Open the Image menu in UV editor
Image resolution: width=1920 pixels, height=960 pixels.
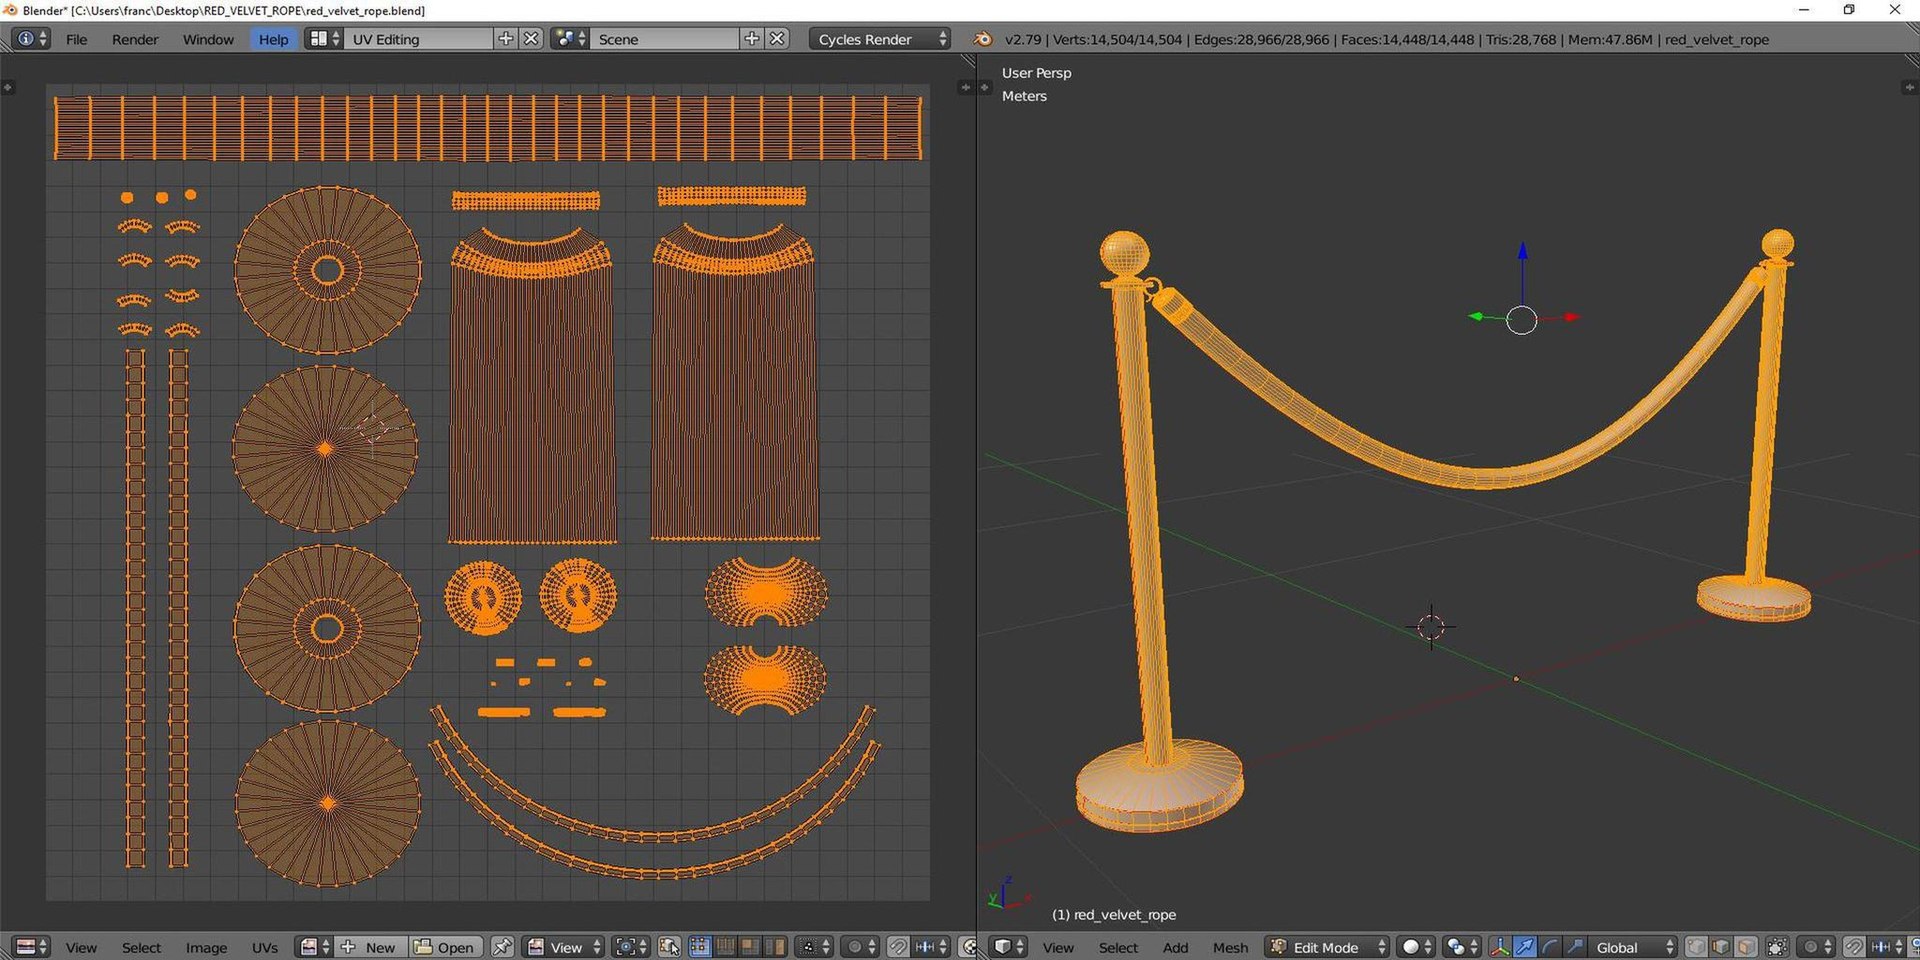206,947
